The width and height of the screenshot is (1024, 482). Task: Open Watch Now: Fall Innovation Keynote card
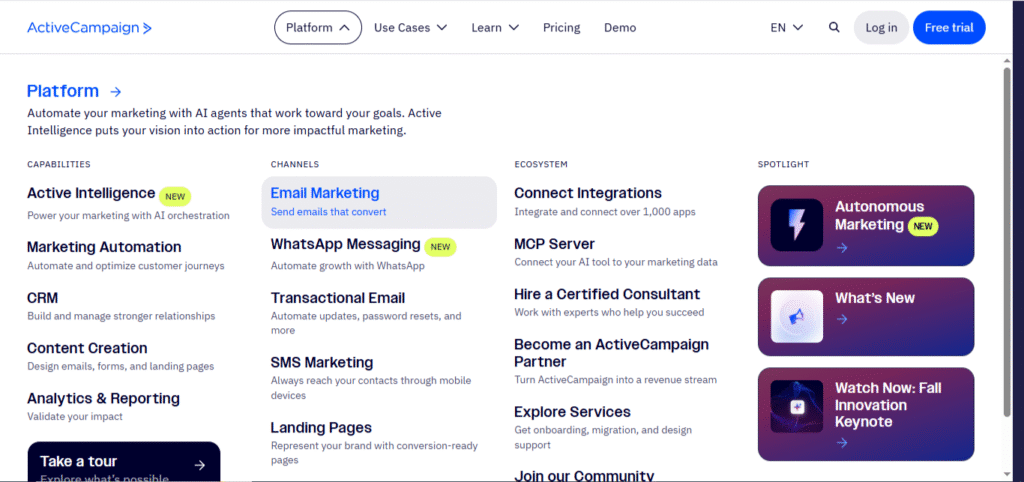coord(866,414)
